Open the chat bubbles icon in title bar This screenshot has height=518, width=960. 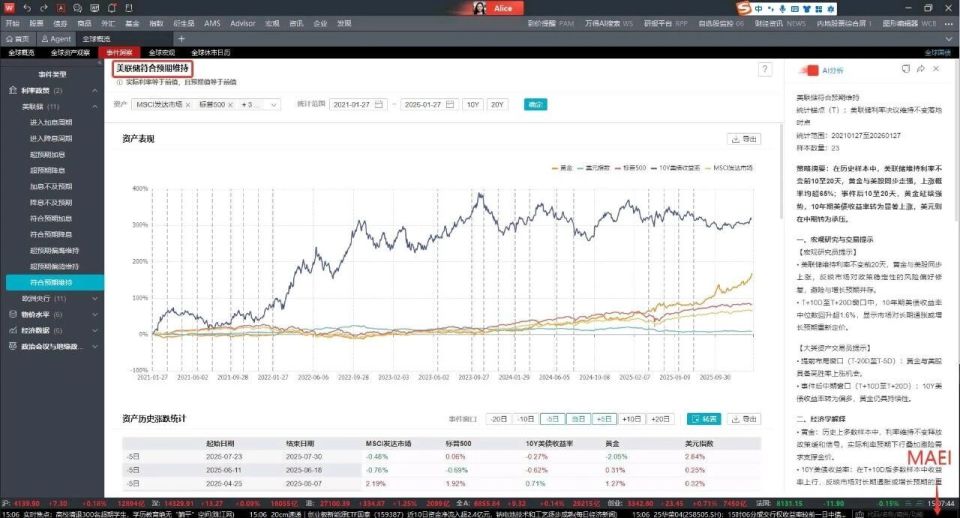77,8
